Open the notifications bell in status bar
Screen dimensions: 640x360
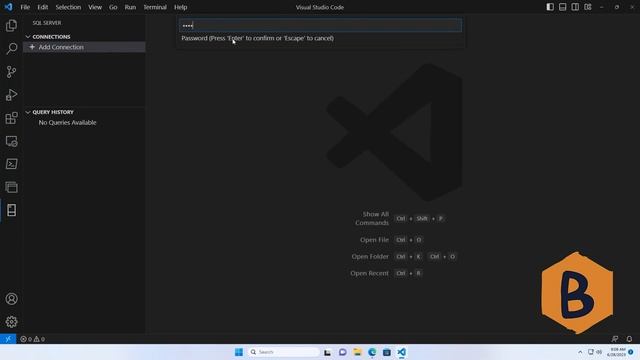[x=629, y=339]
